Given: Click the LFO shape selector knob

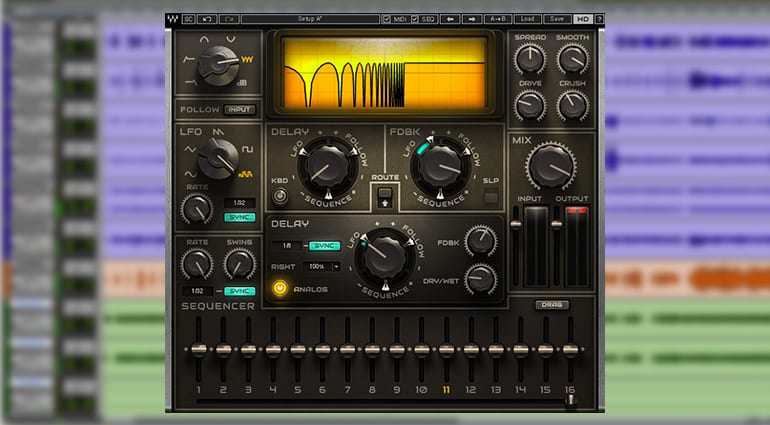Looking at the screenshot, I should (x=218, y=158).
